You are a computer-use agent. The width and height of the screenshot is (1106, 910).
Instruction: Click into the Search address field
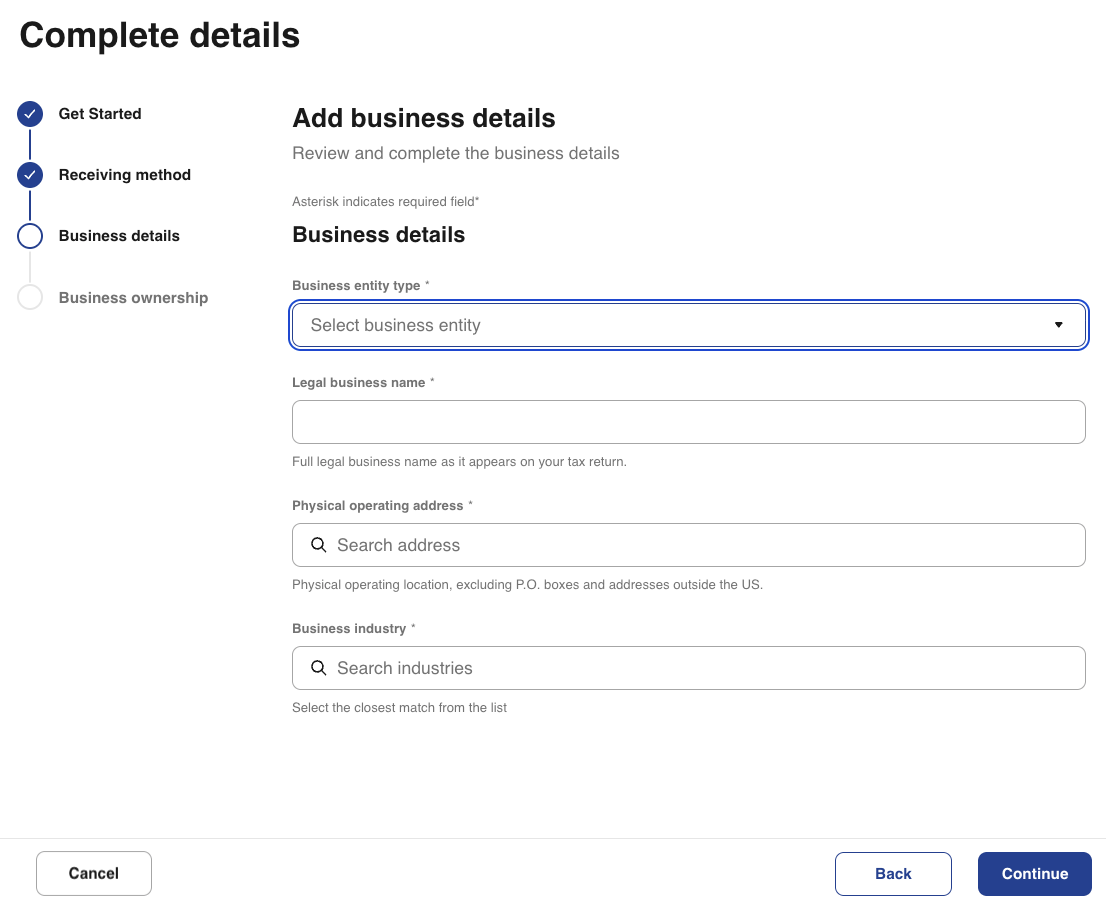click(700, 545)
